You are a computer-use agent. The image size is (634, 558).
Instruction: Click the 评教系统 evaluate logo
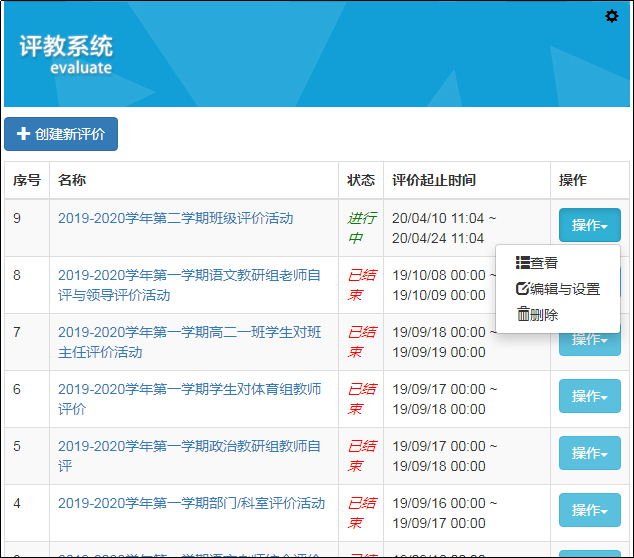click(x=66, y=55)
